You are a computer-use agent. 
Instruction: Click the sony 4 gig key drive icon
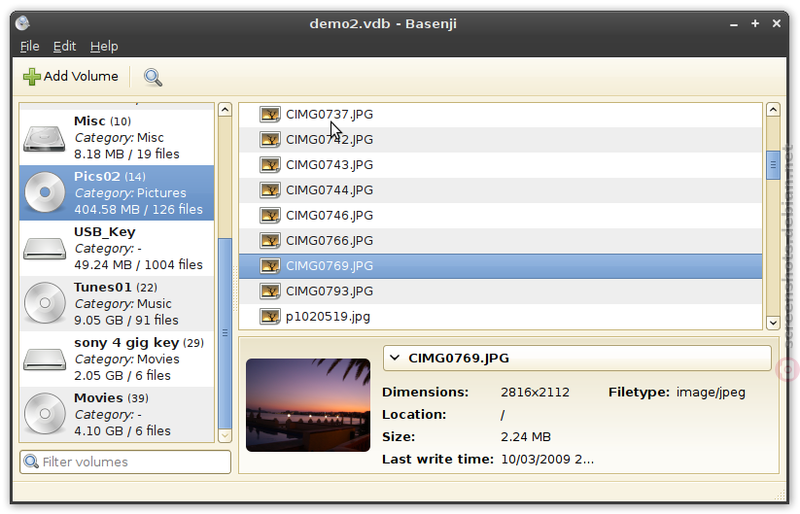(x=44, y=359)
